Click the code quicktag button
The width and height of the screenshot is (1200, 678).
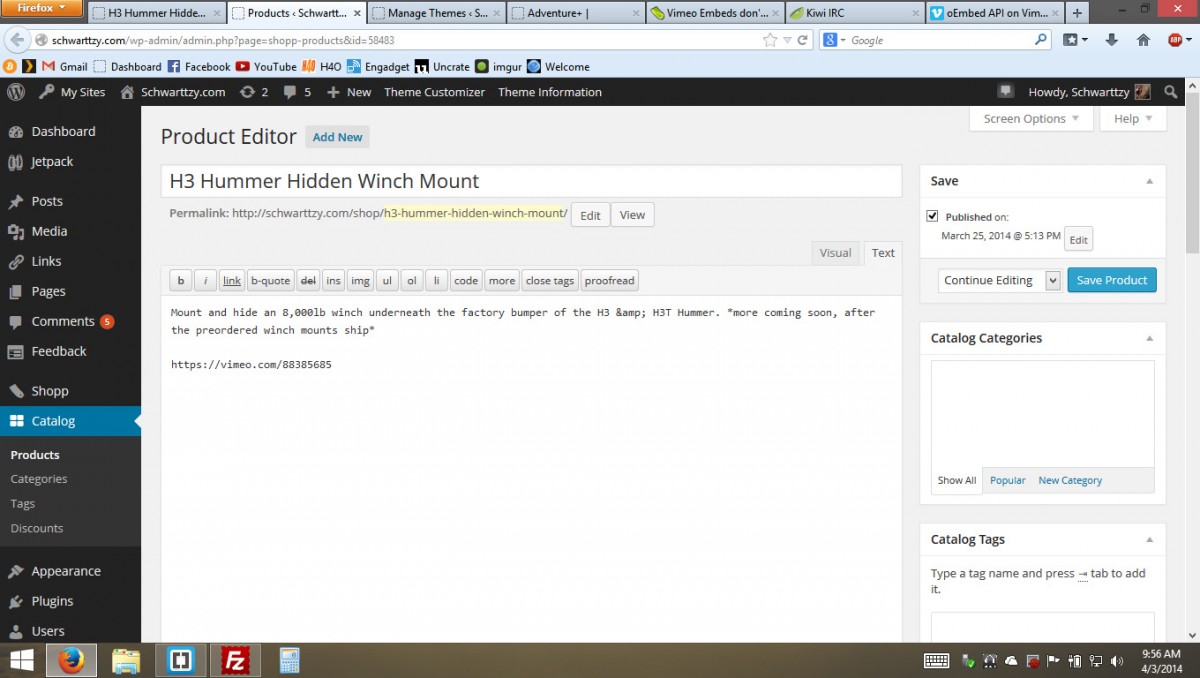click(x=466, y=281)
